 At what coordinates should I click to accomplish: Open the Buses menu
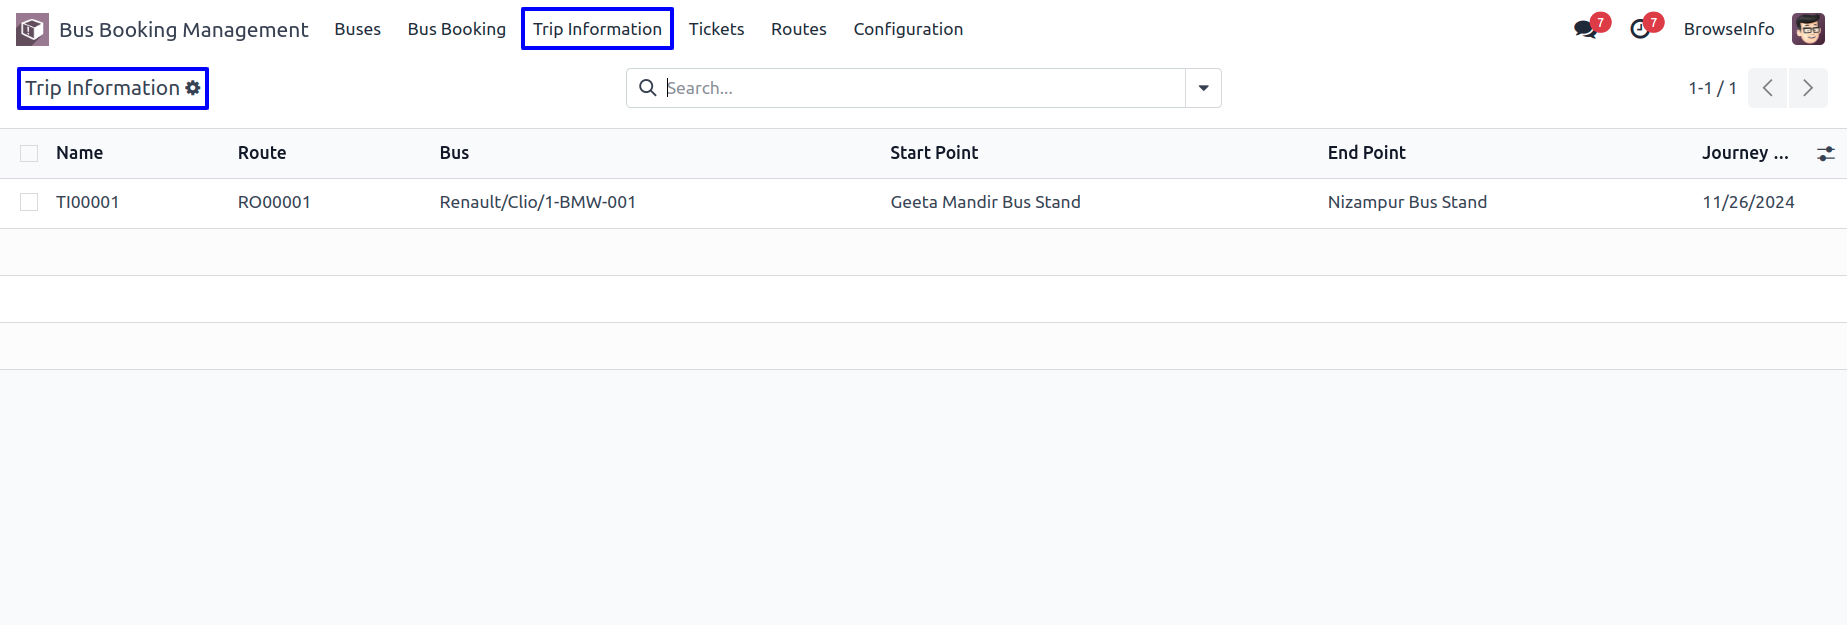tap(357, 29)
